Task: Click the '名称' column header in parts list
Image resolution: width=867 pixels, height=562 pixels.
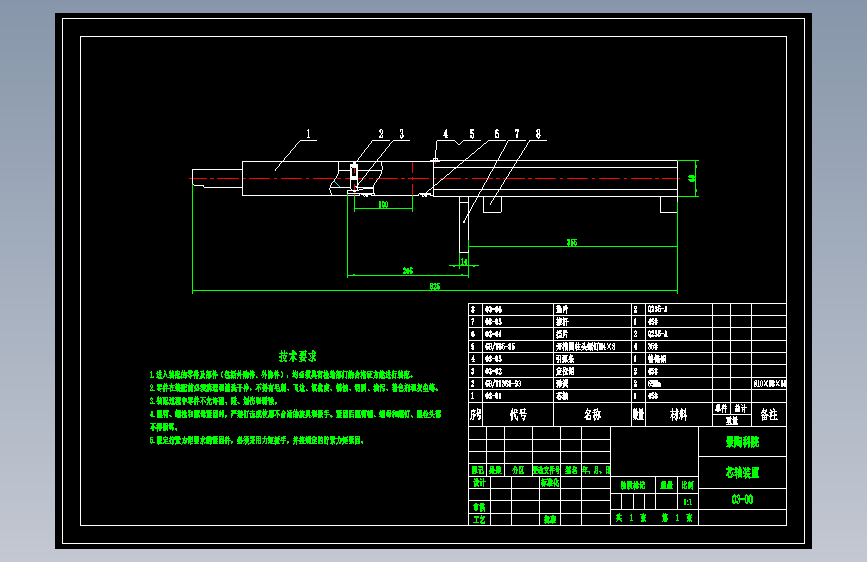Action: coord(592,414)
